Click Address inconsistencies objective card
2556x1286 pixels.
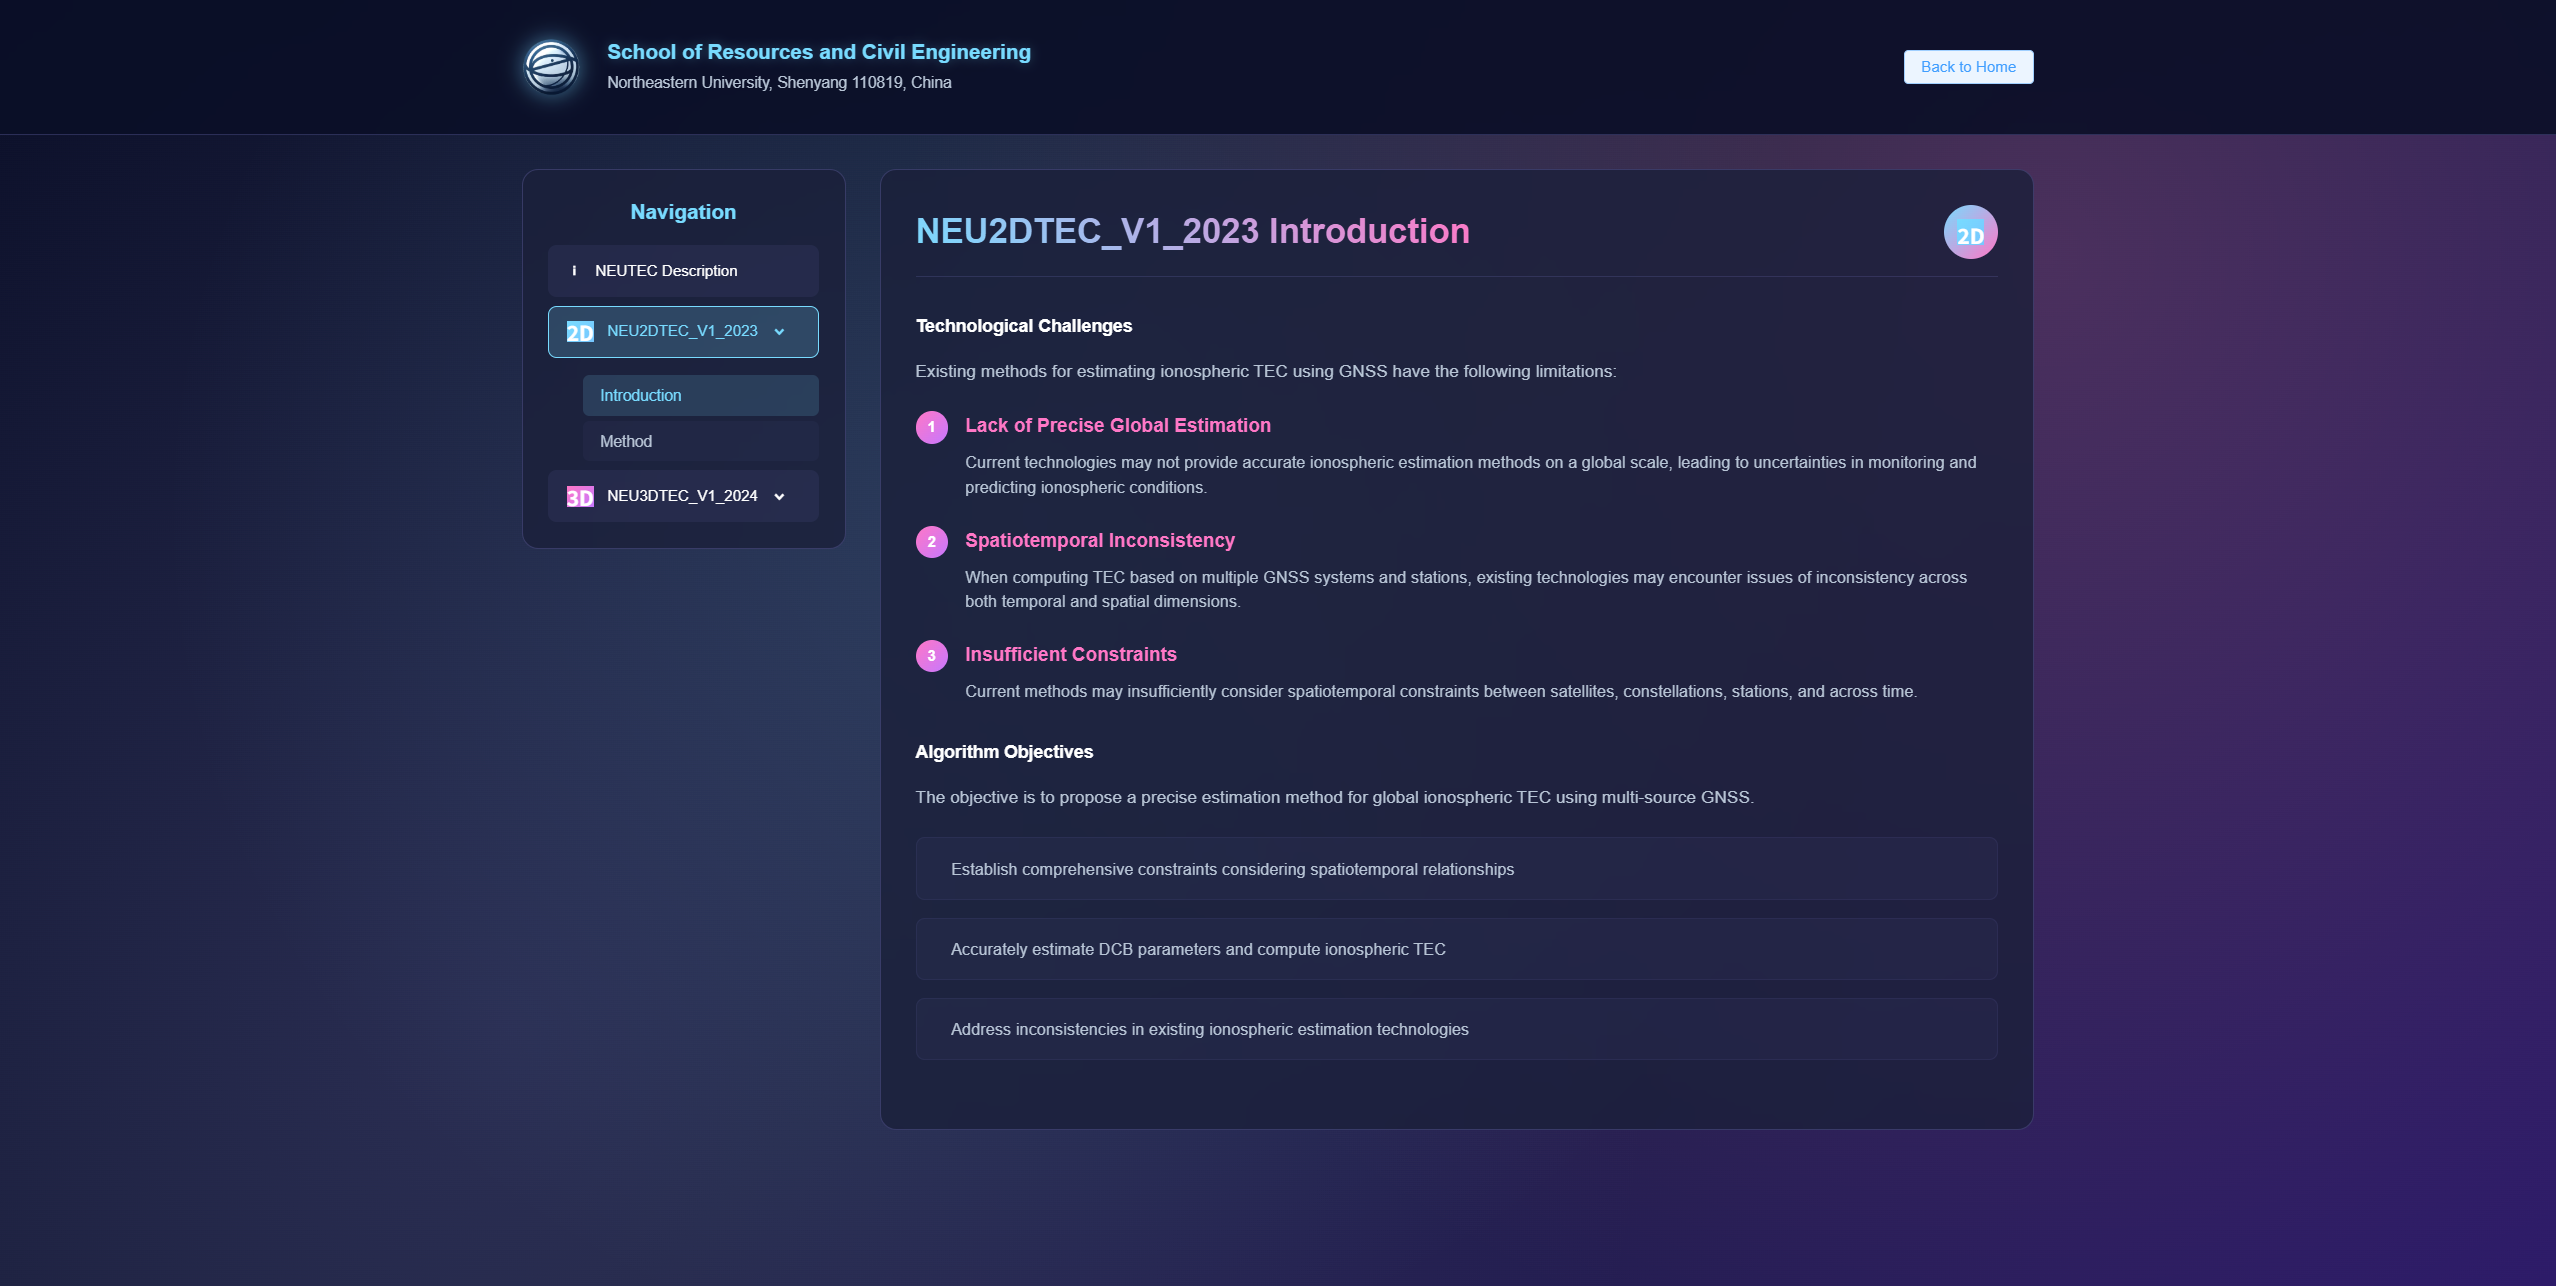click(x=1455, y=1029)
